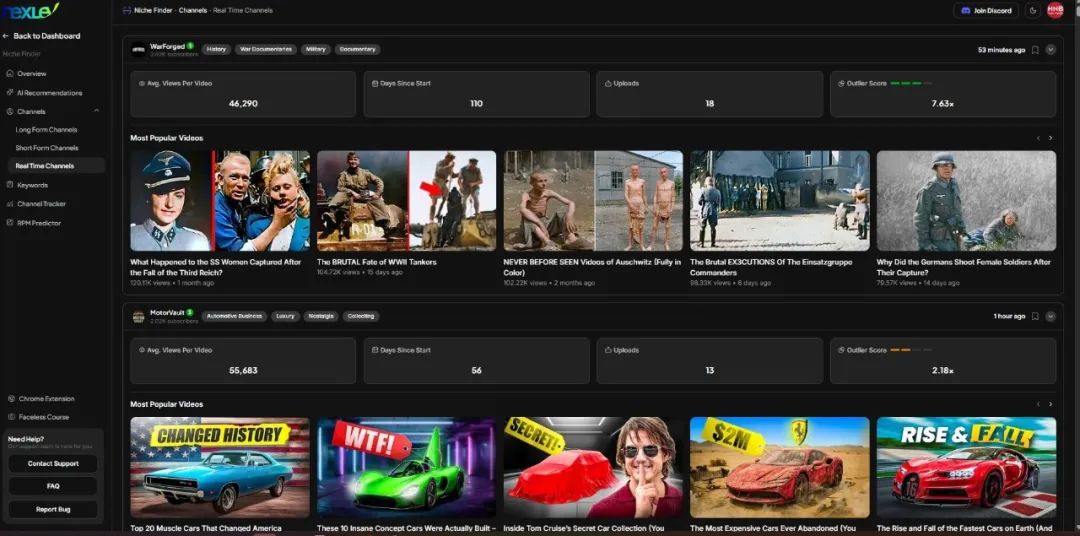This screenshot has height=536, width=1080.
Task: Toggle dark mode with the moon icon
Action: (x=1033, y=10)
